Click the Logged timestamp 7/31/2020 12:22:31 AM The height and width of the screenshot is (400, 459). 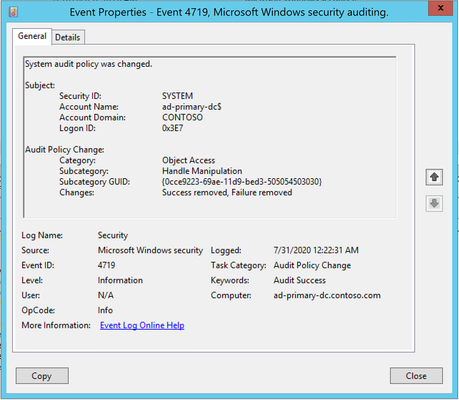click(x=316, y=250)
